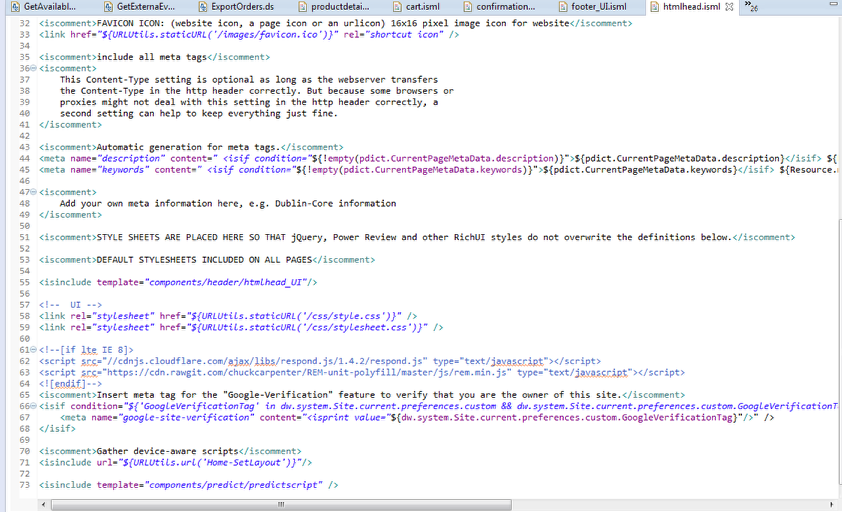This screenshot has height=512, width=842.
Task: Click '<!-- UI -->' comment on line 57
Action: (x=70, y=305)
